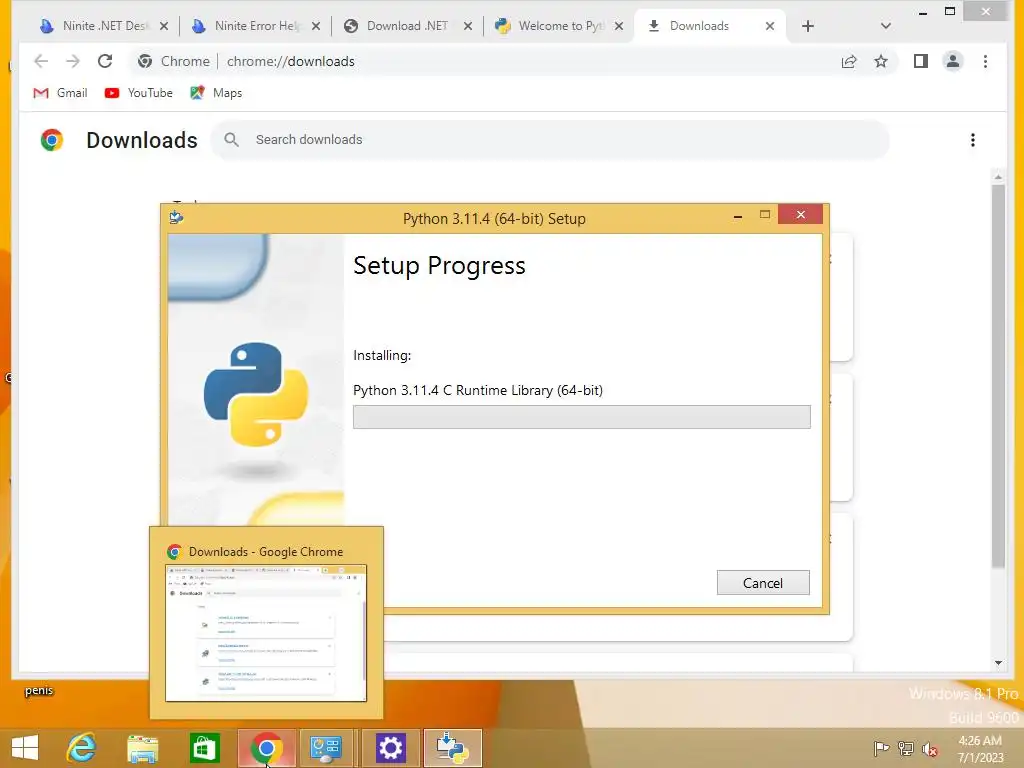Click the Python setup progress bar
1024x768 pixels.
point(581,417)
